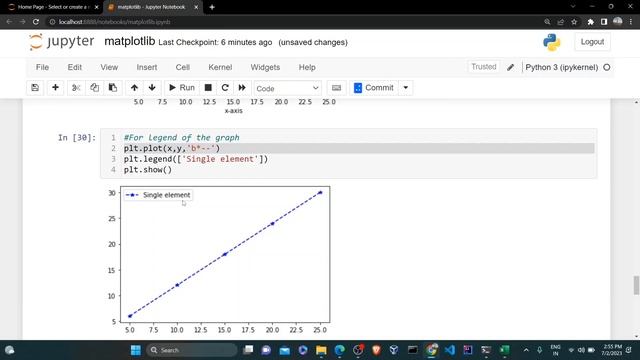
Task: Click the Last Checkpoint status text
Action: tap(215, 42)
